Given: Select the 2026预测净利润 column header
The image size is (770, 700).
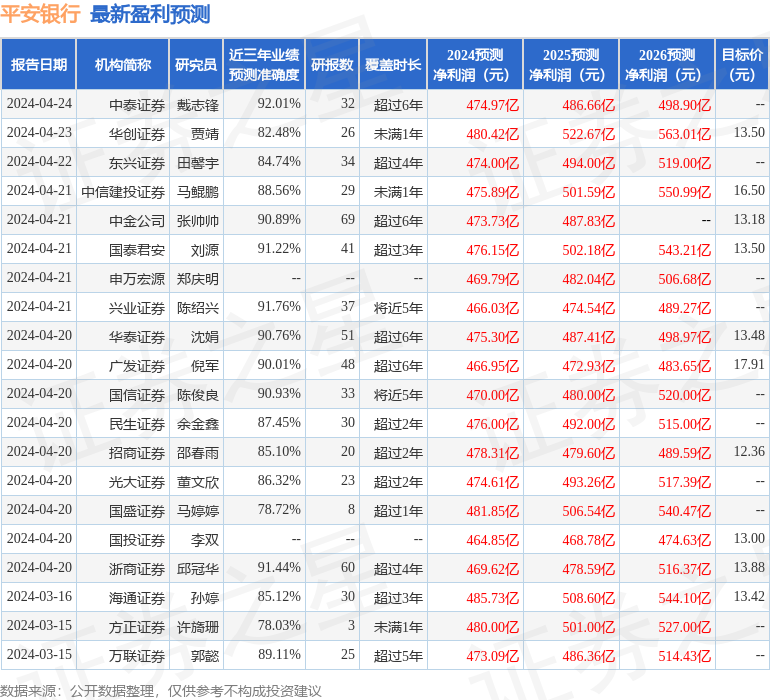Looking at the screenshot, I should click(667, 64).
